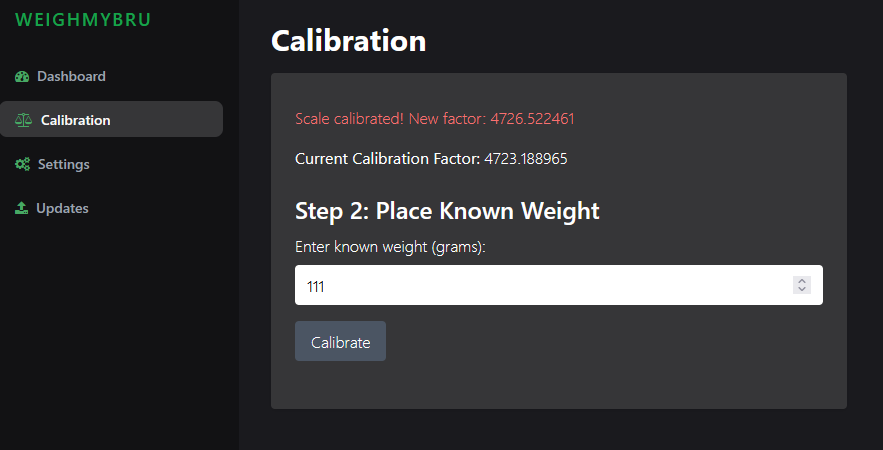
Task: Select the Calibration sidebar label
Action: [x=75, y=120]
